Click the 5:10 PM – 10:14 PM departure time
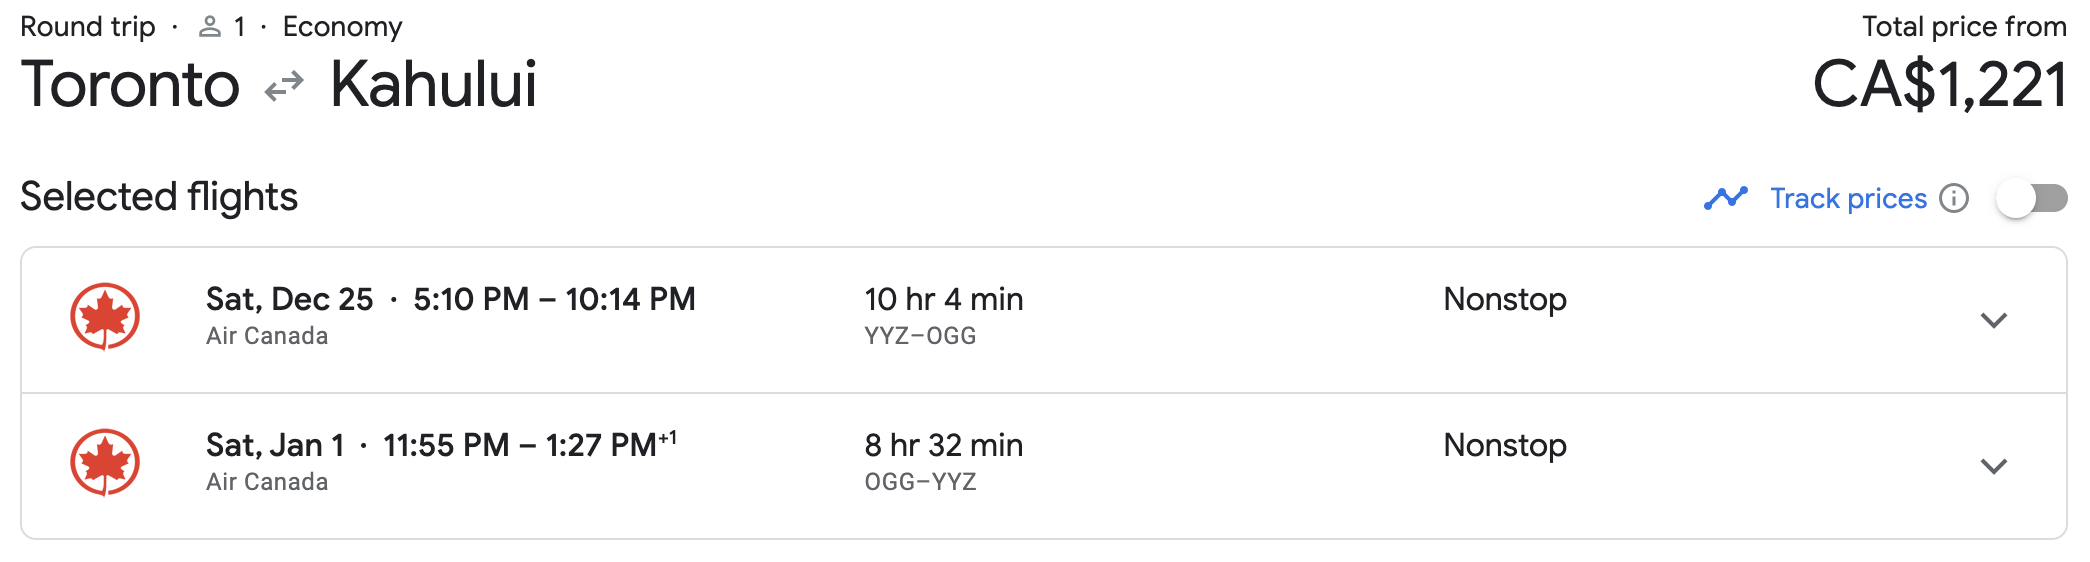 (554, 299)
